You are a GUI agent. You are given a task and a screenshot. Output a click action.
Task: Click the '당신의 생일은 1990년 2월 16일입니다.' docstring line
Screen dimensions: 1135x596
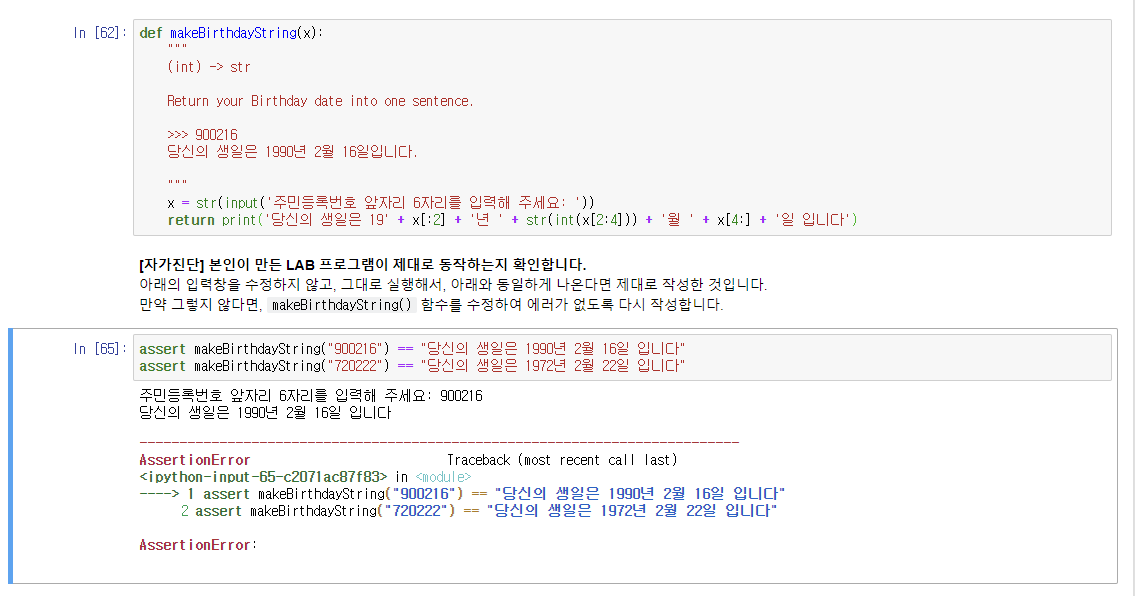point(292,151)
